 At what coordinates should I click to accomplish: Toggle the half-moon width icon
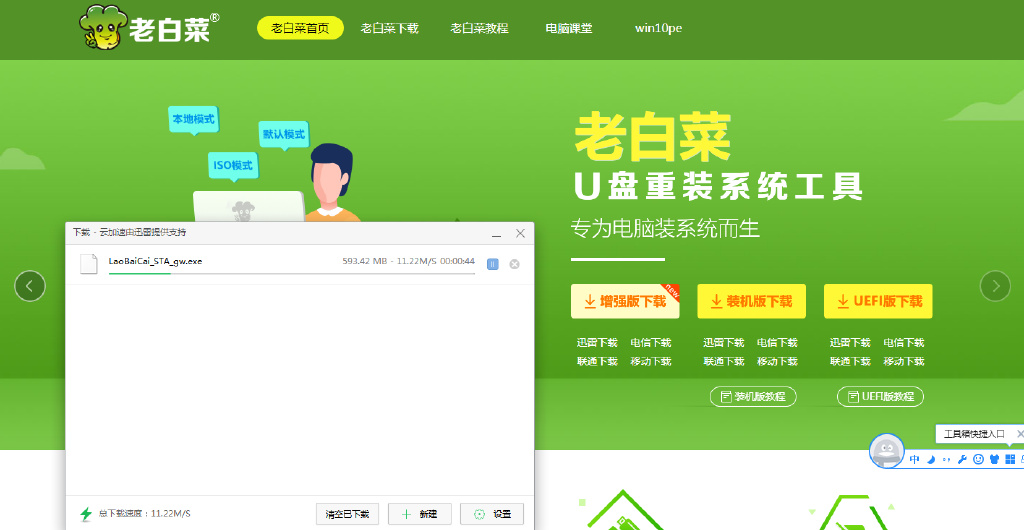[x=931, y=460]
